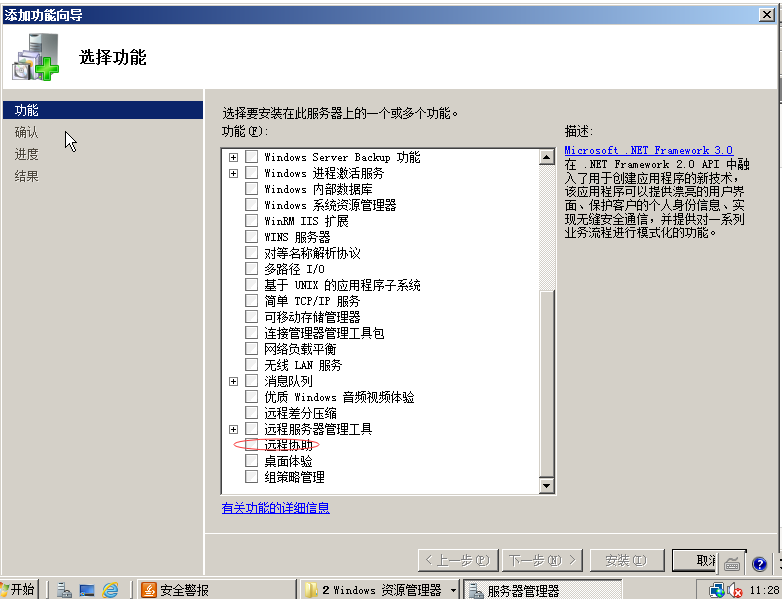Select the 功能 step in sidebar
This screenshot has width=782, height=599.
coord(27,110)
